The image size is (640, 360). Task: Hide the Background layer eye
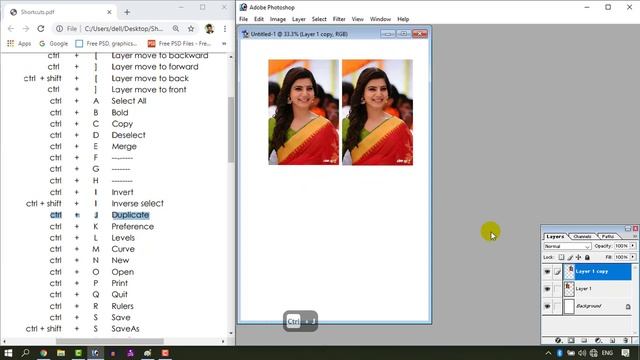pos(547,306)
